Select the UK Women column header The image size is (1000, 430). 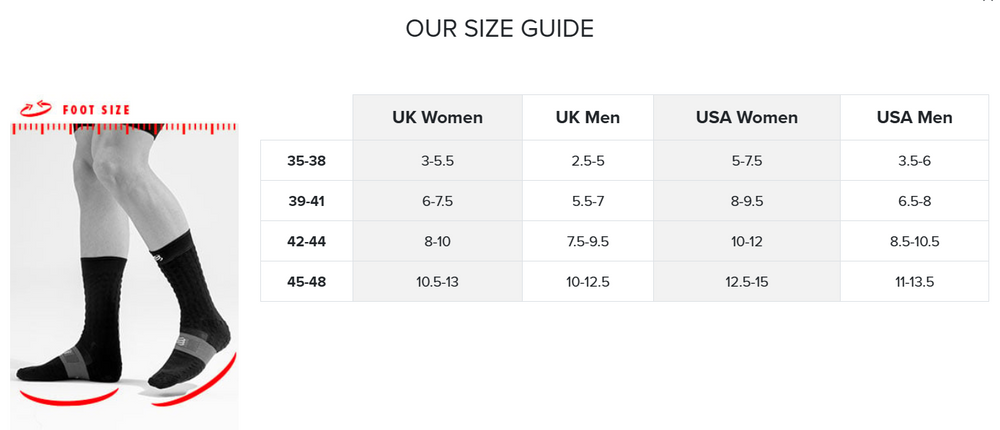(x=437, y=118)
